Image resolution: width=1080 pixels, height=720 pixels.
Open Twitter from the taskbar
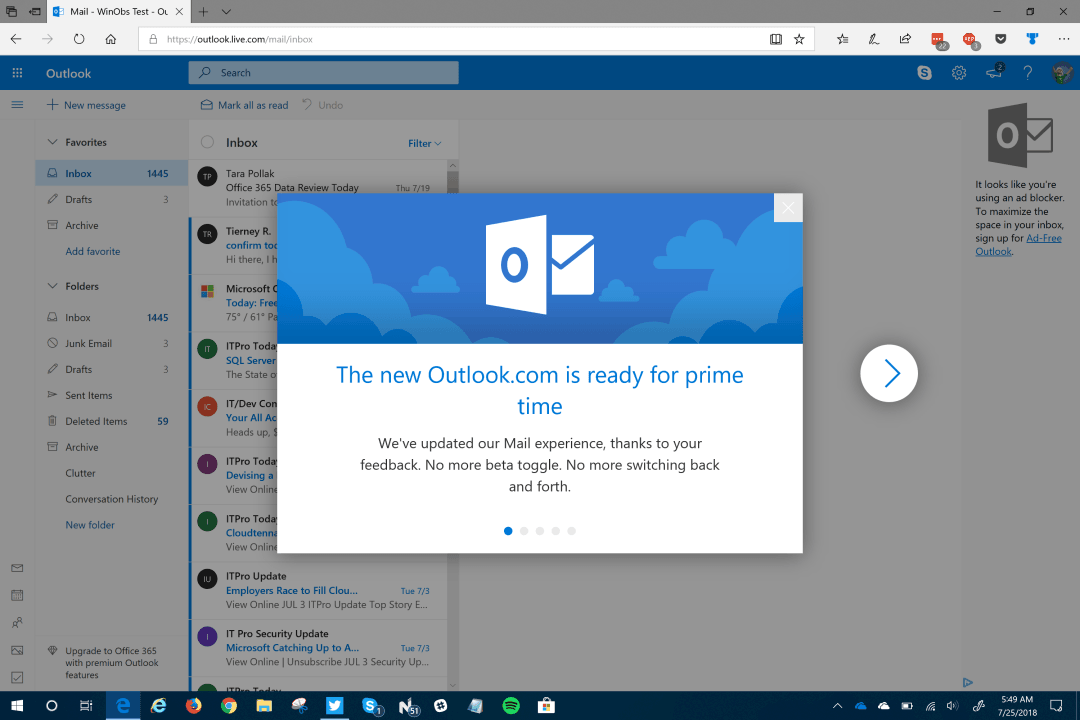[x=335, y=706]
